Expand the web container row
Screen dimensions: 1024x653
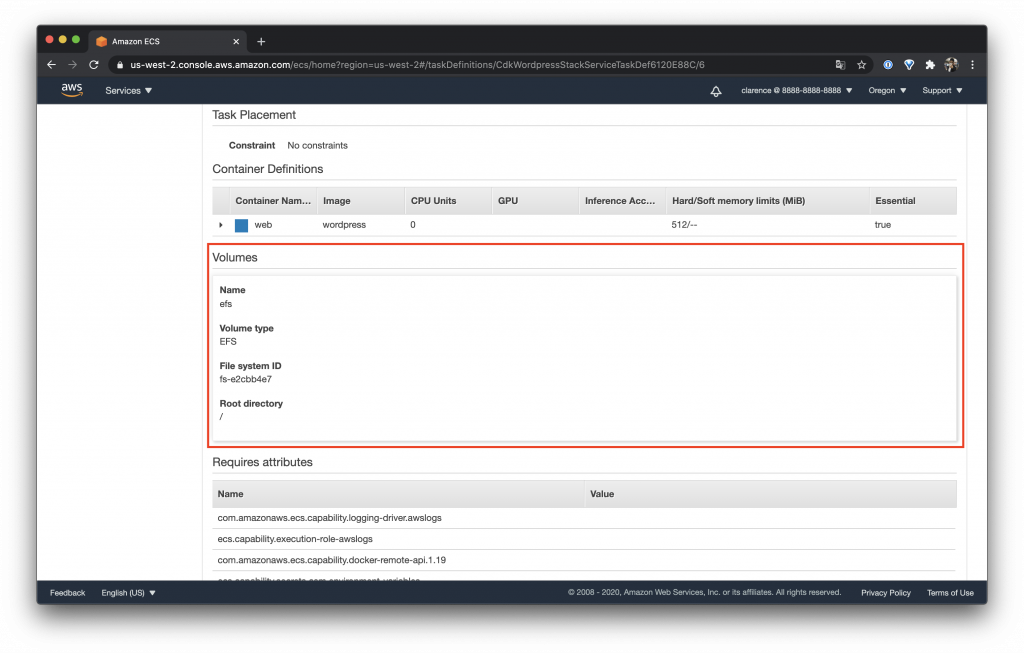tap(221, 225)
